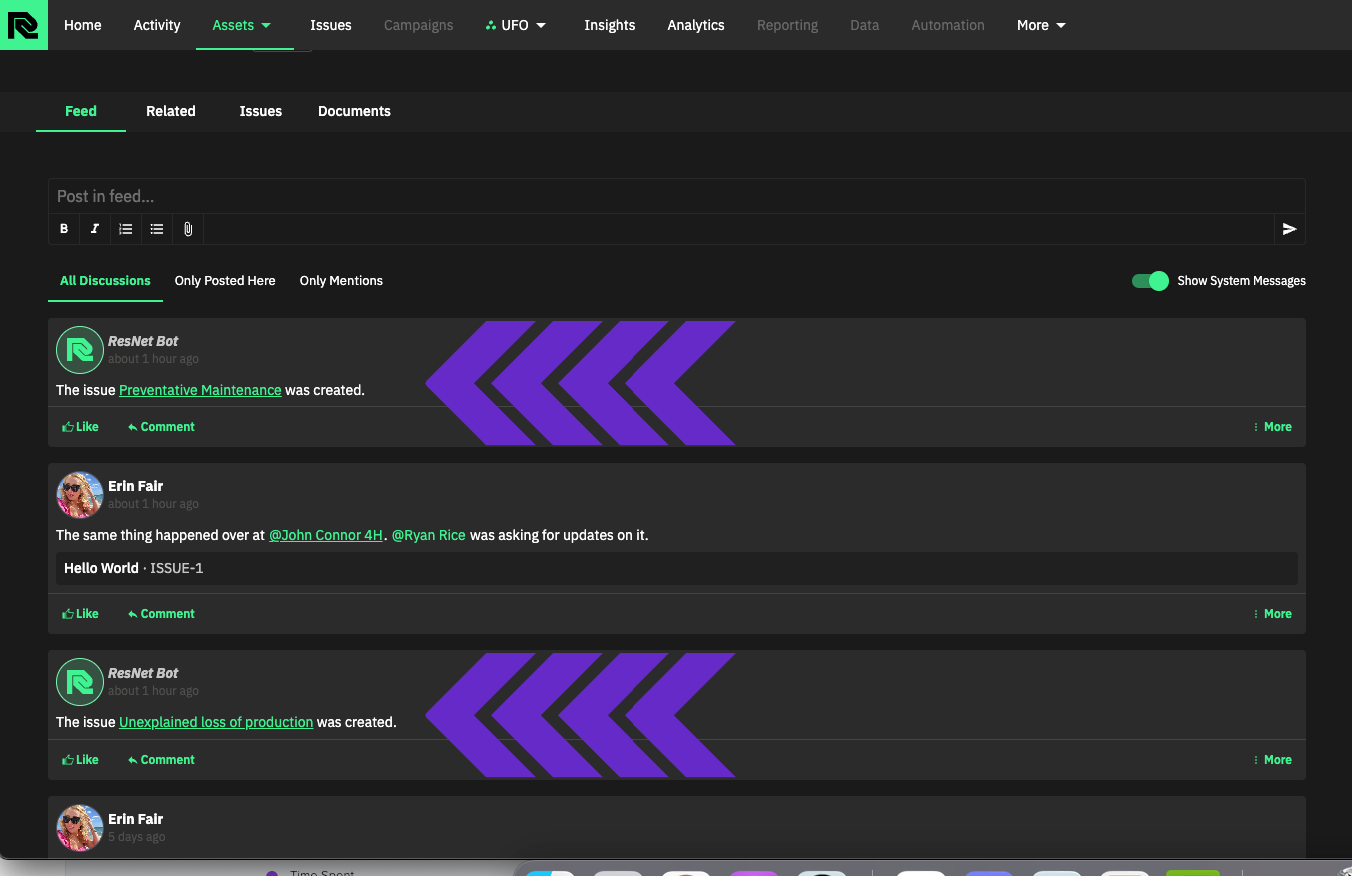Focus the Post in feed text field

pyautogui.click(x=677, y=196)
